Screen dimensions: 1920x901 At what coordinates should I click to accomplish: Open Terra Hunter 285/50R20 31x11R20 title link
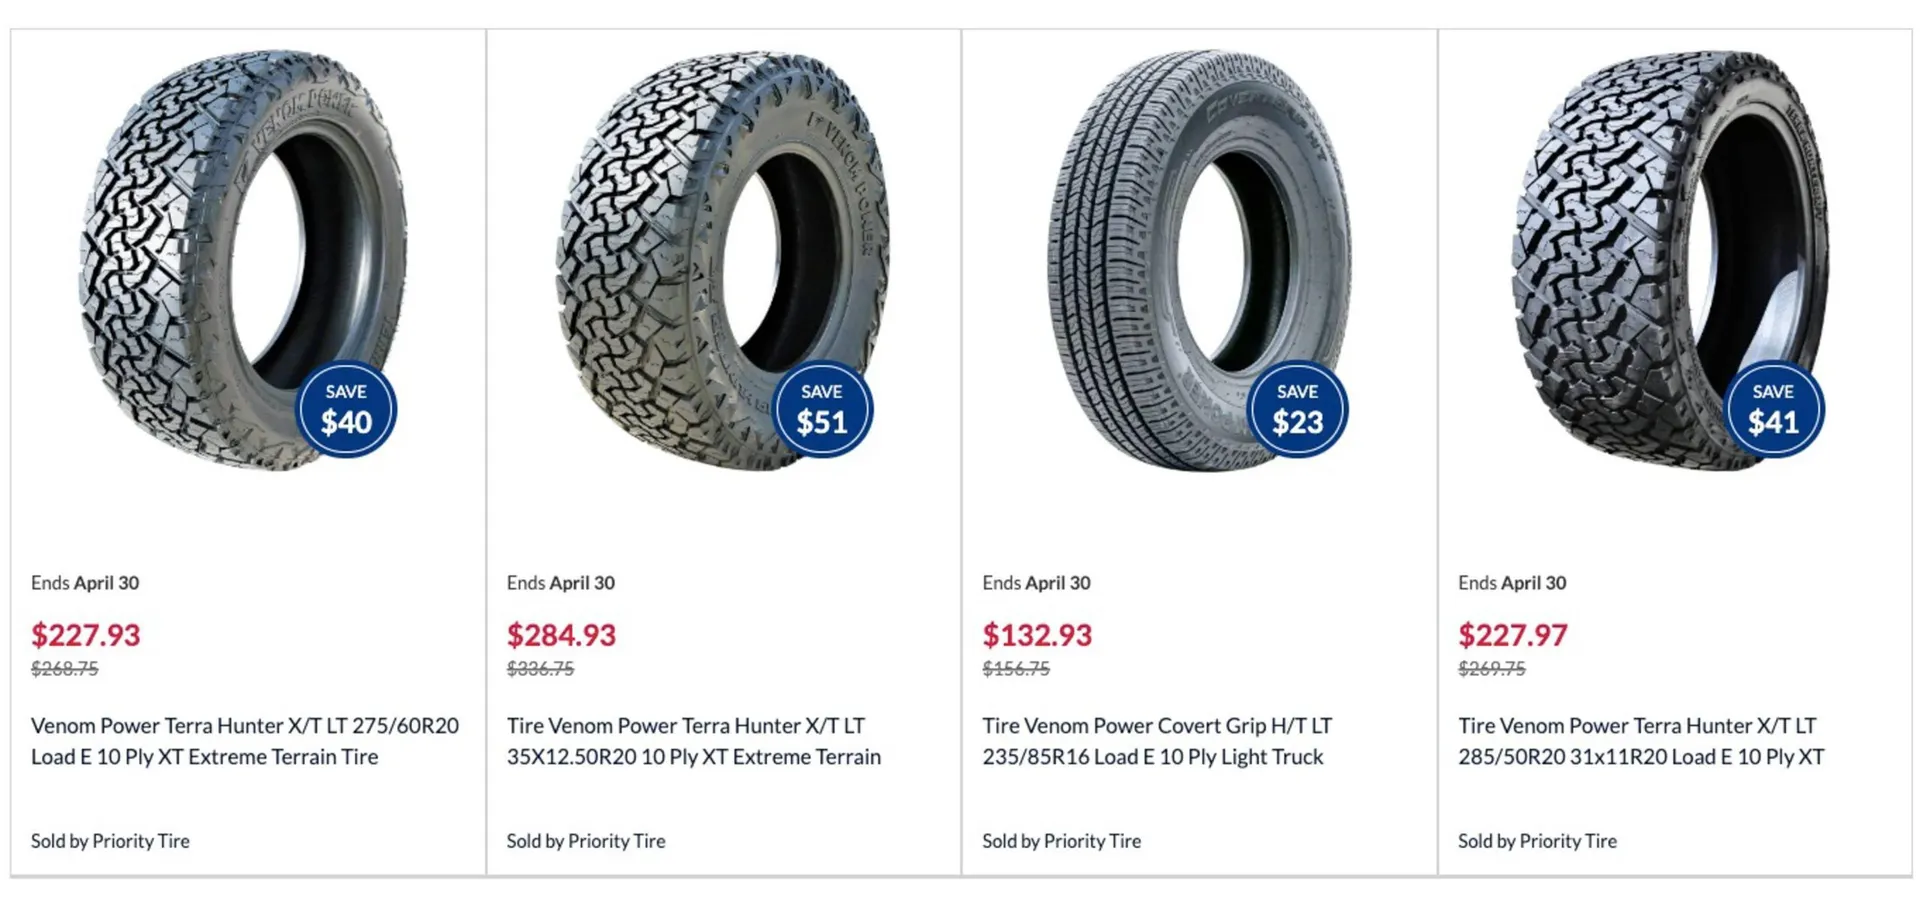(1640, 741)
